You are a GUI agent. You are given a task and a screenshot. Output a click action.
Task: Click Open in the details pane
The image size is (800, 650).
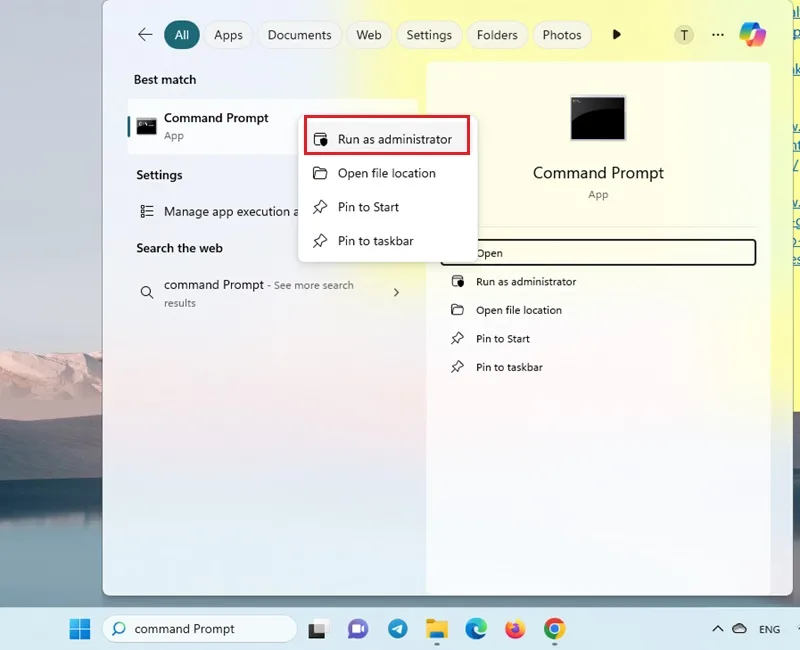pos(598,253)
